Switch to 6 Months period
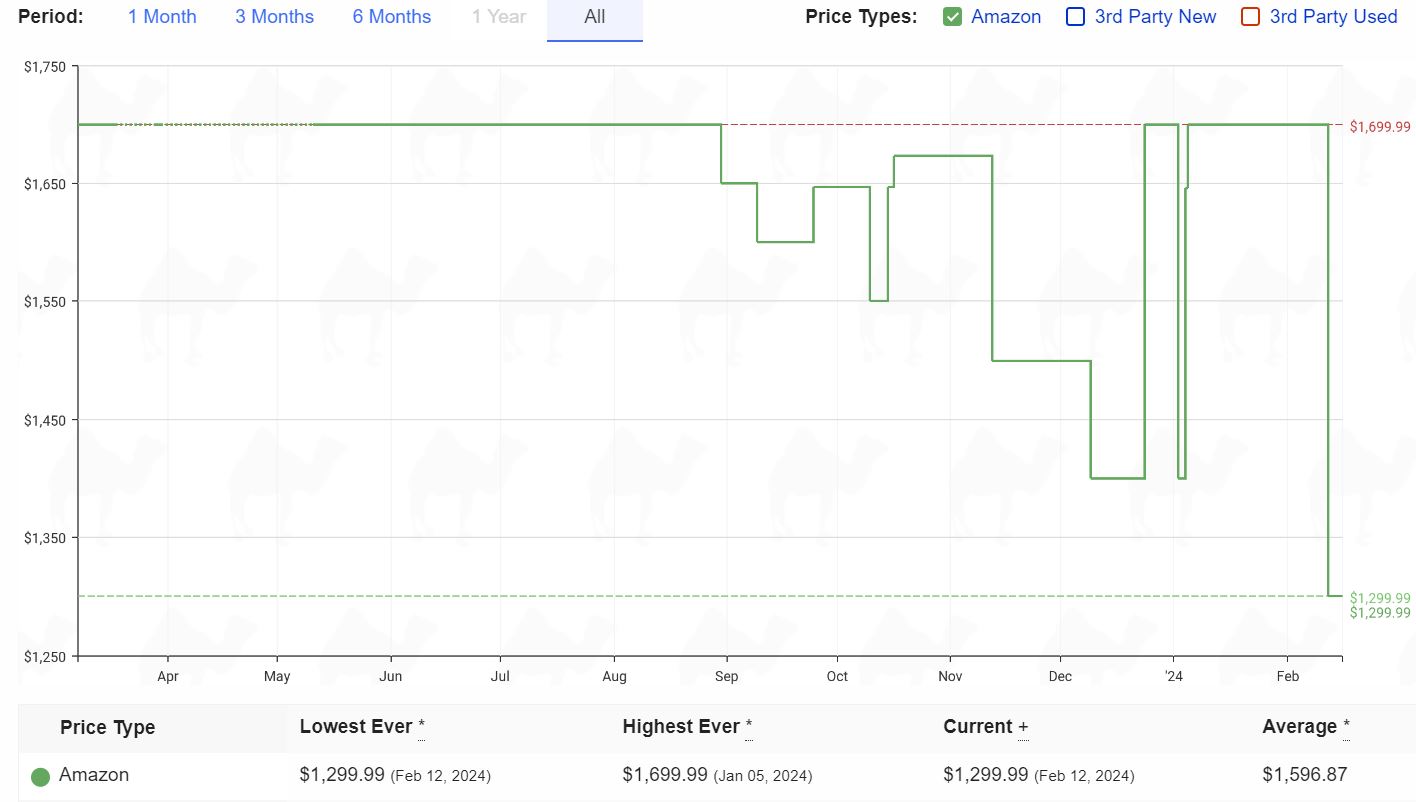Image resolution: width=1416 pixels, height=802 pixels. tap(392, 17)
